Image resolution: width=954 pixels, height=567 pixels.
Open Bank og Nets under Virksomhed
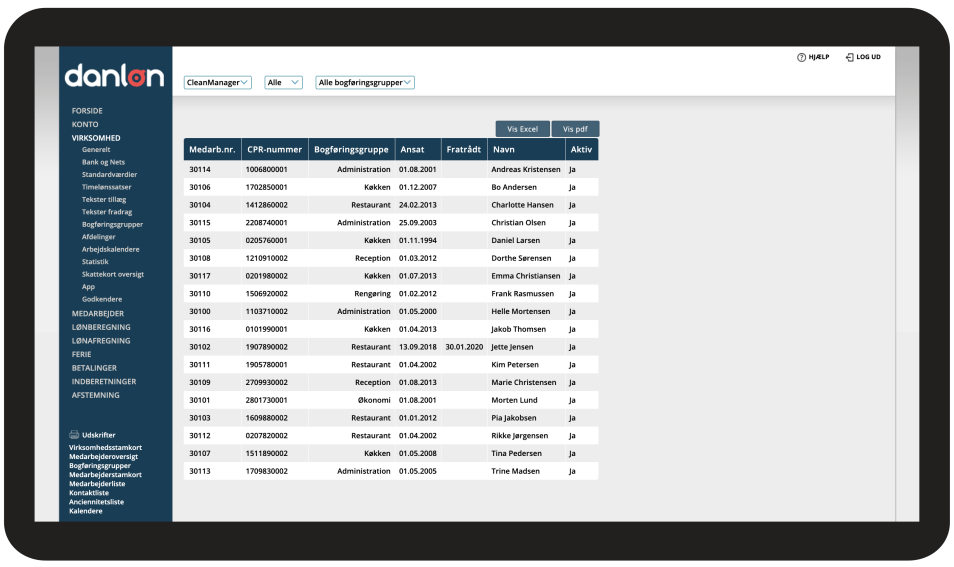pyautogui.click(x=103, y=162)
